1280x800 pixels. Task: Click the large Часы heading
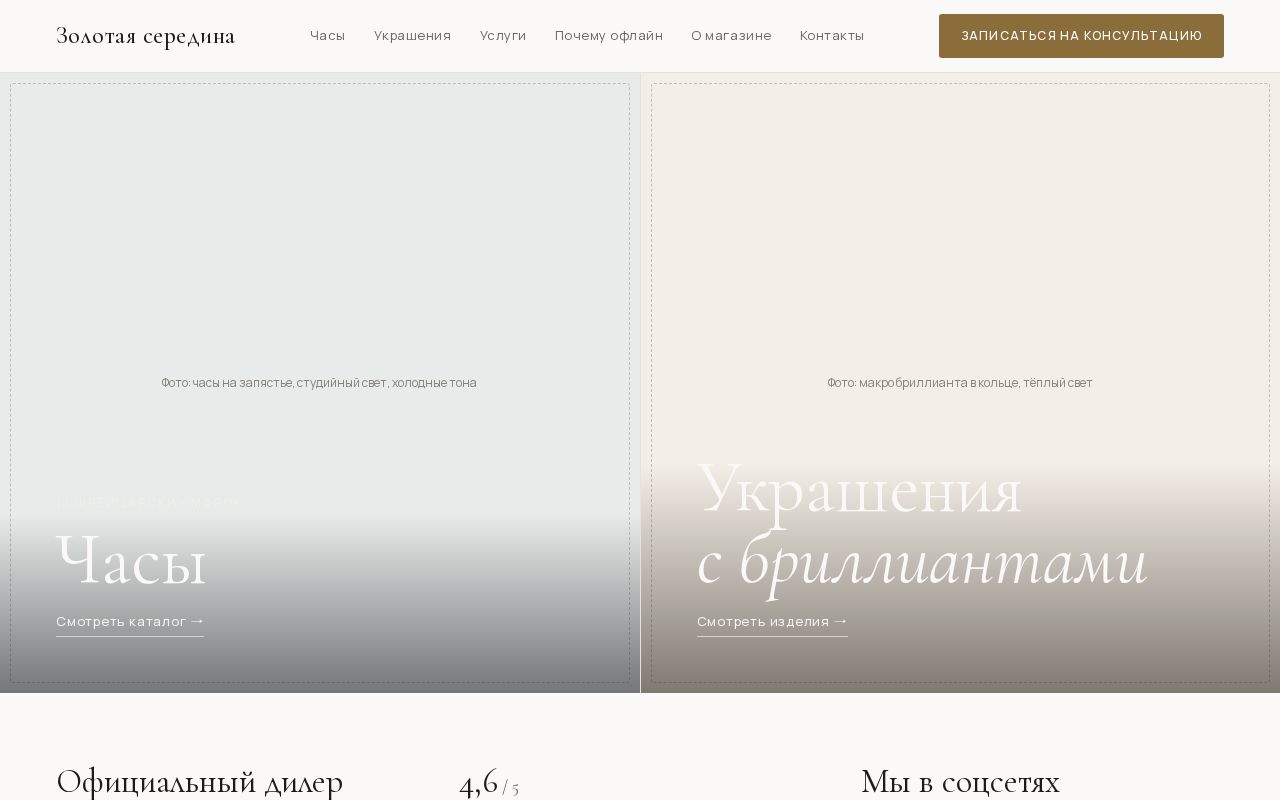coord(131,561)
